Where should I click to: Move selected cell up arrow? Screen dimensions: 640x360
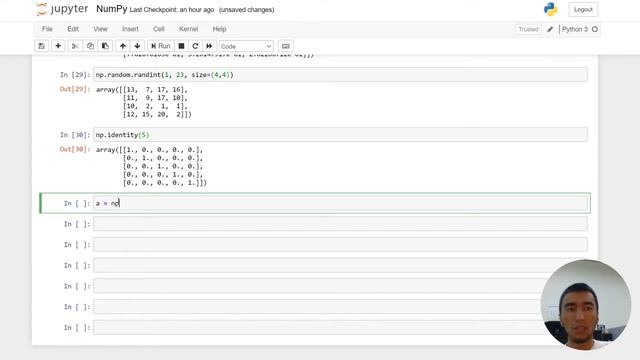pos(122,46)
